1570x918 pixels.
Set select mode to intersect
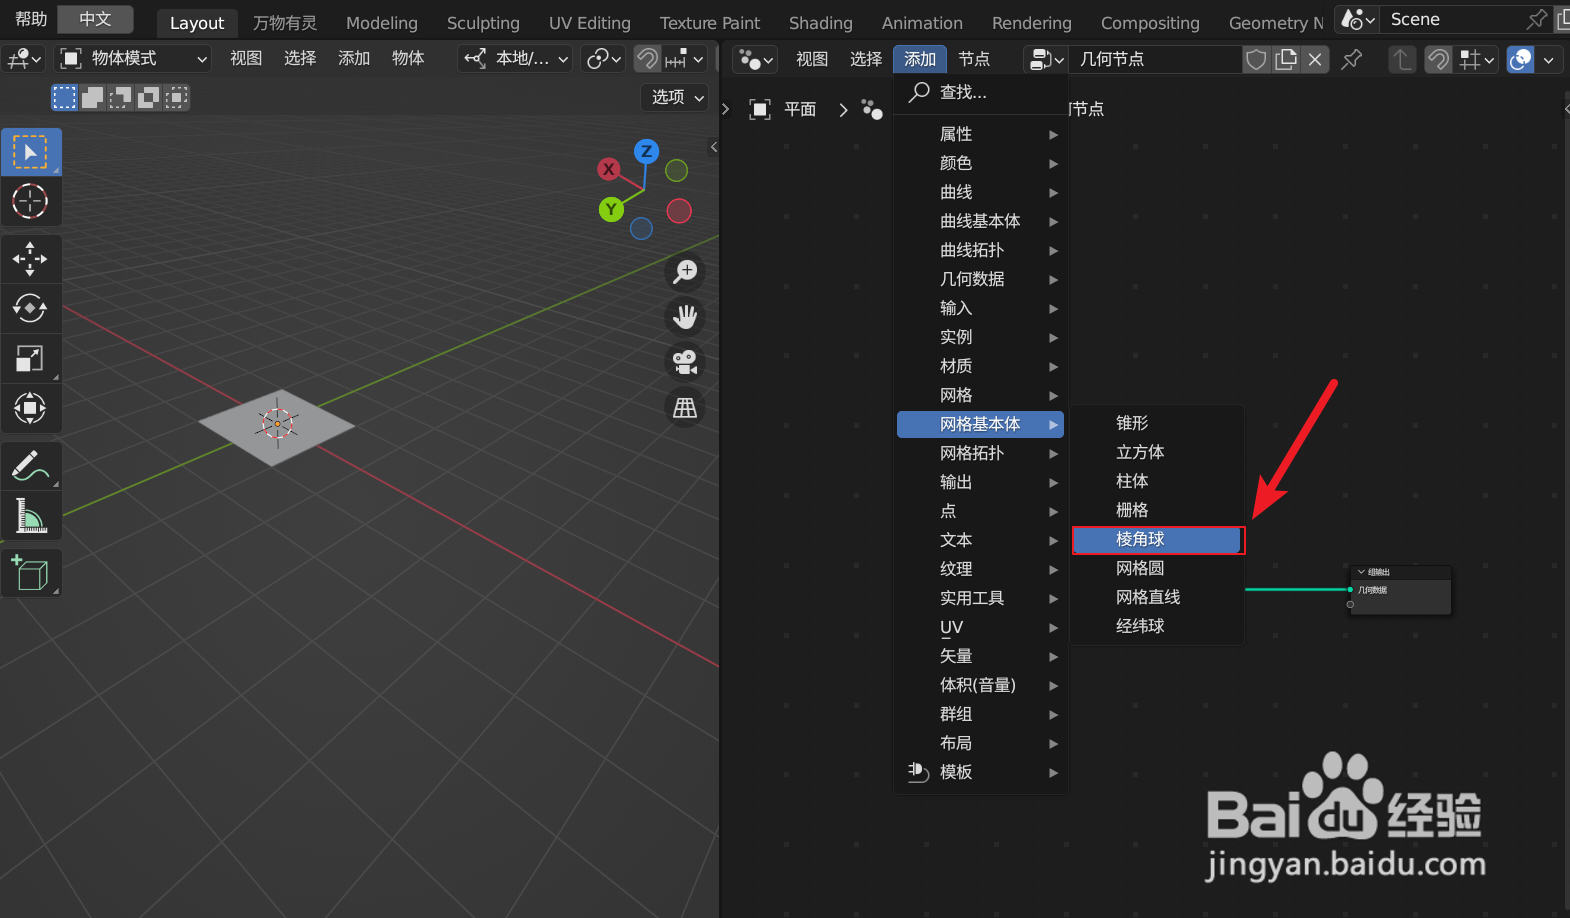point(176,97)
